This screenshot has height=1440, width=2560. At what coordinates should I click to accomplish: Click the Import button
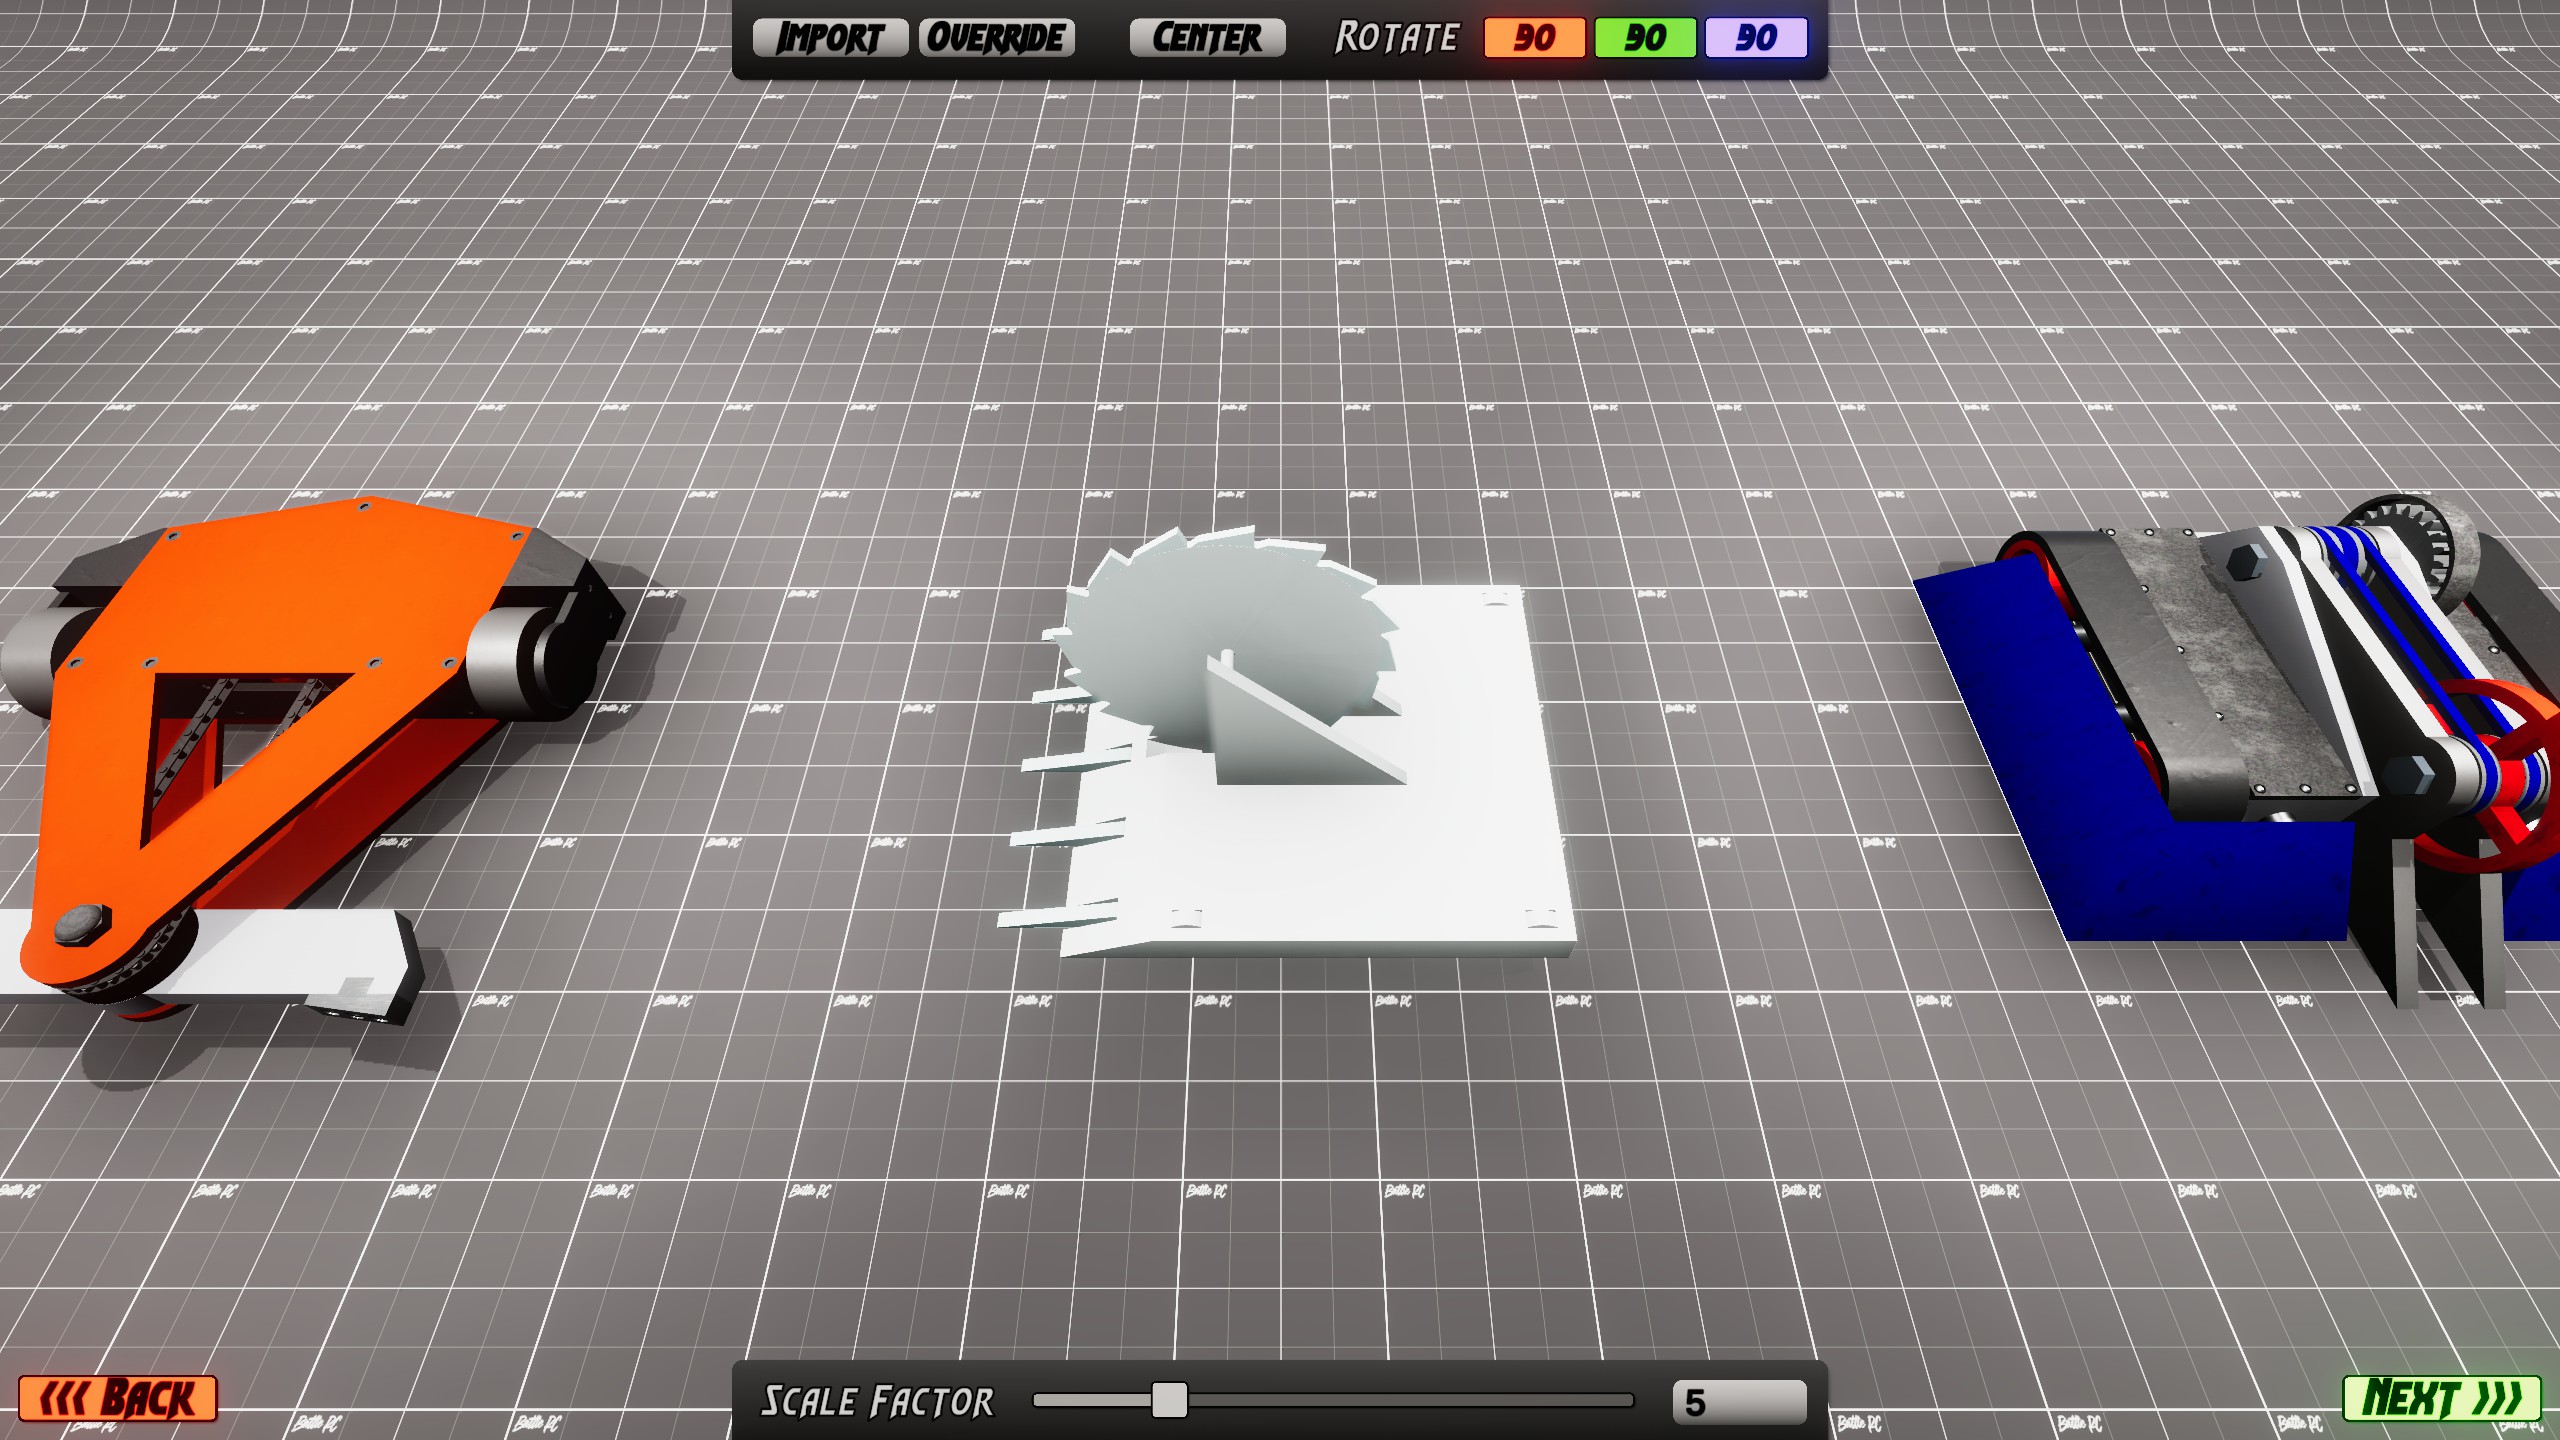tap(830, 38)
